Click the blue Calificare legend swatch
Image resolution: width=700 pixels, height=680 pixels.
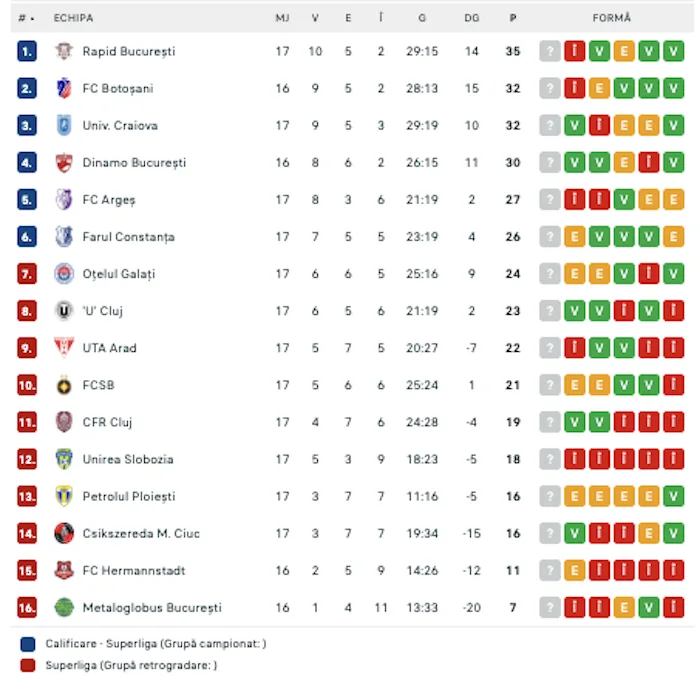tap(28, 644)
